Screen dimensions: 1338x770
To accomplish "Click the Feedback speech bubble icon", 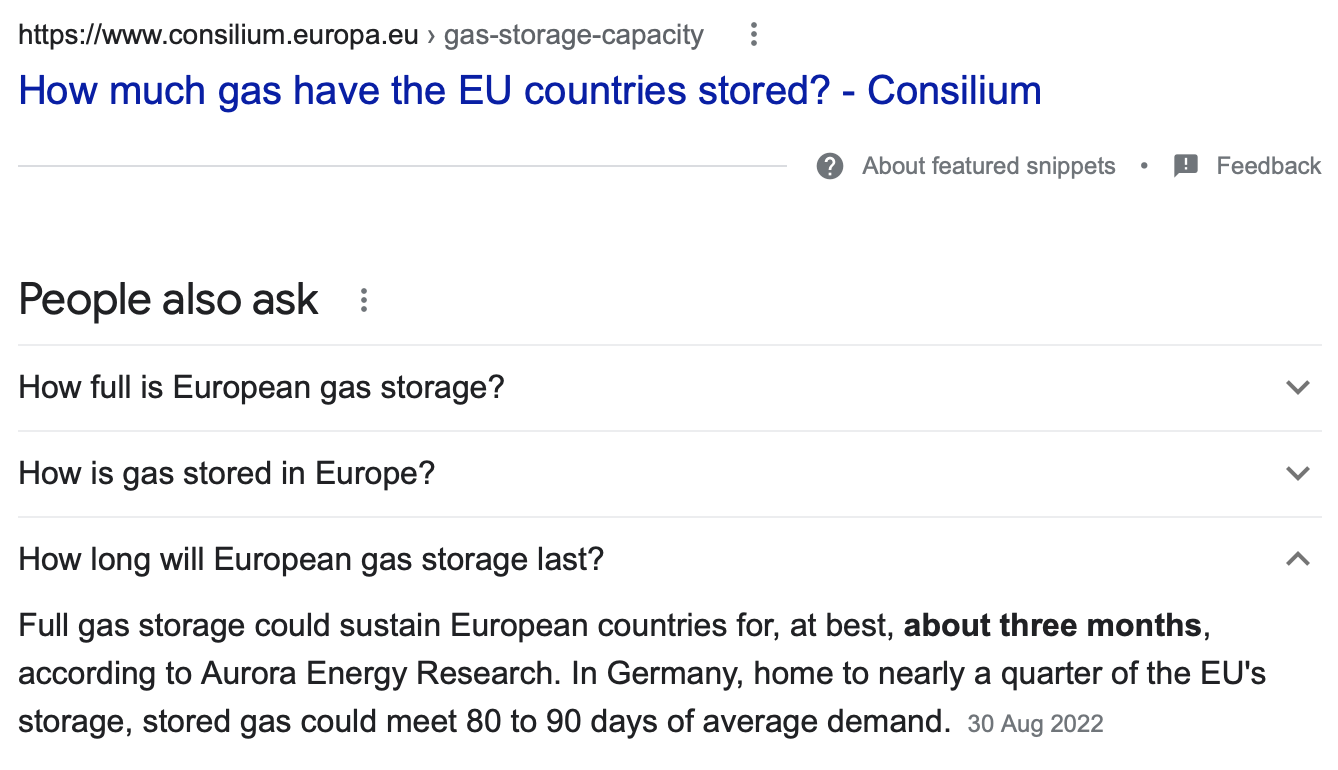I will pyautogui.click(x=1186, y=166).
